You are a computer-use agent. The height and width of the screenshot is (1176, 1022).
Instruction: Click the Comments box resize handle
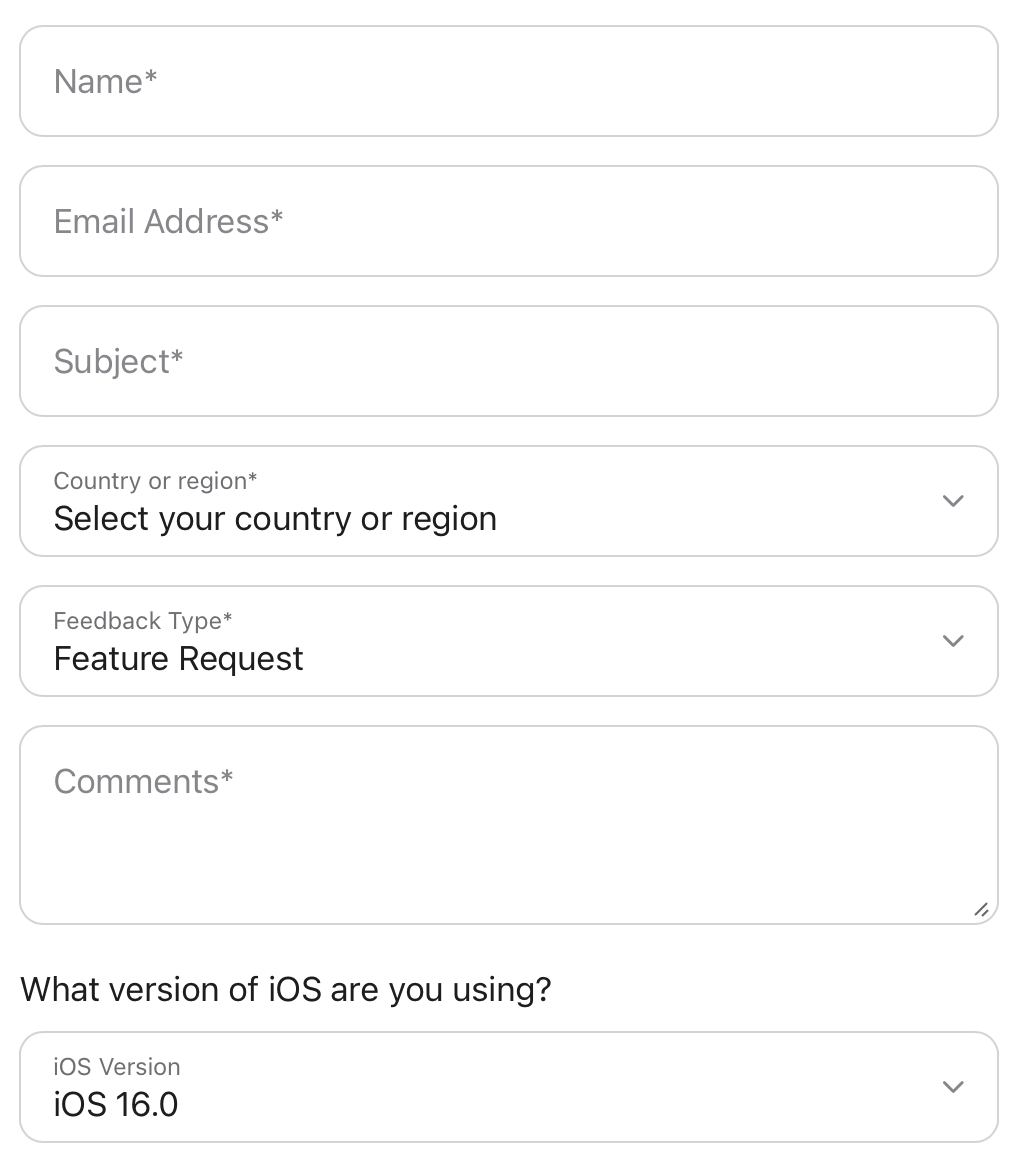pos(981,909)
